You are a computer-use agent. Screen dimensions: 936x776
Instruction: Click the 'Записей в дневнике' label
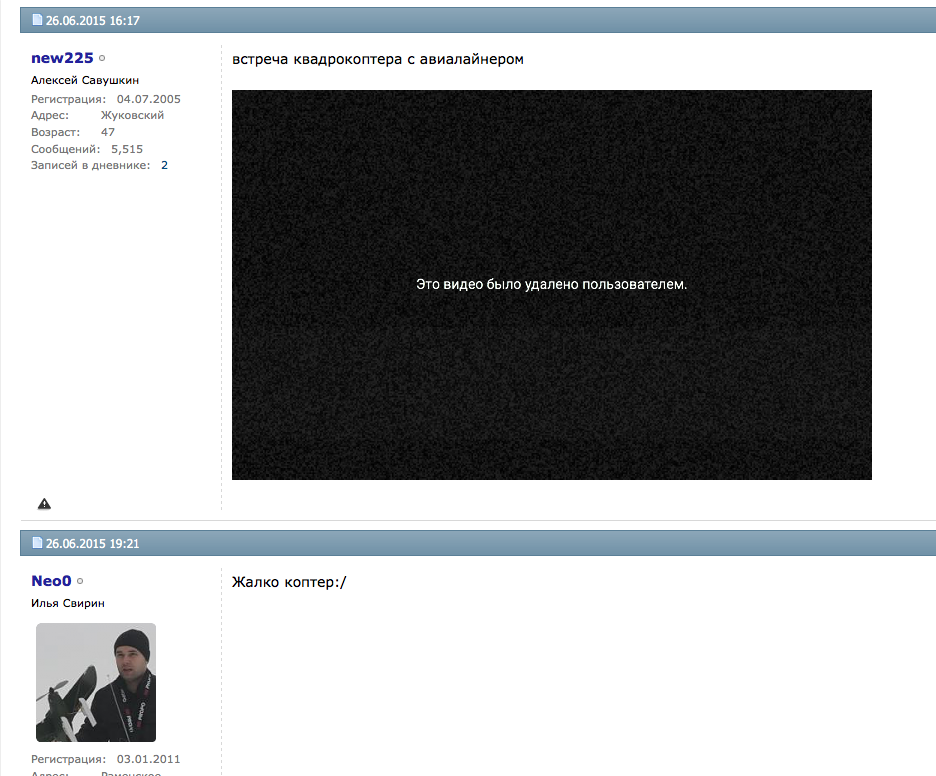tap(90, 165)
